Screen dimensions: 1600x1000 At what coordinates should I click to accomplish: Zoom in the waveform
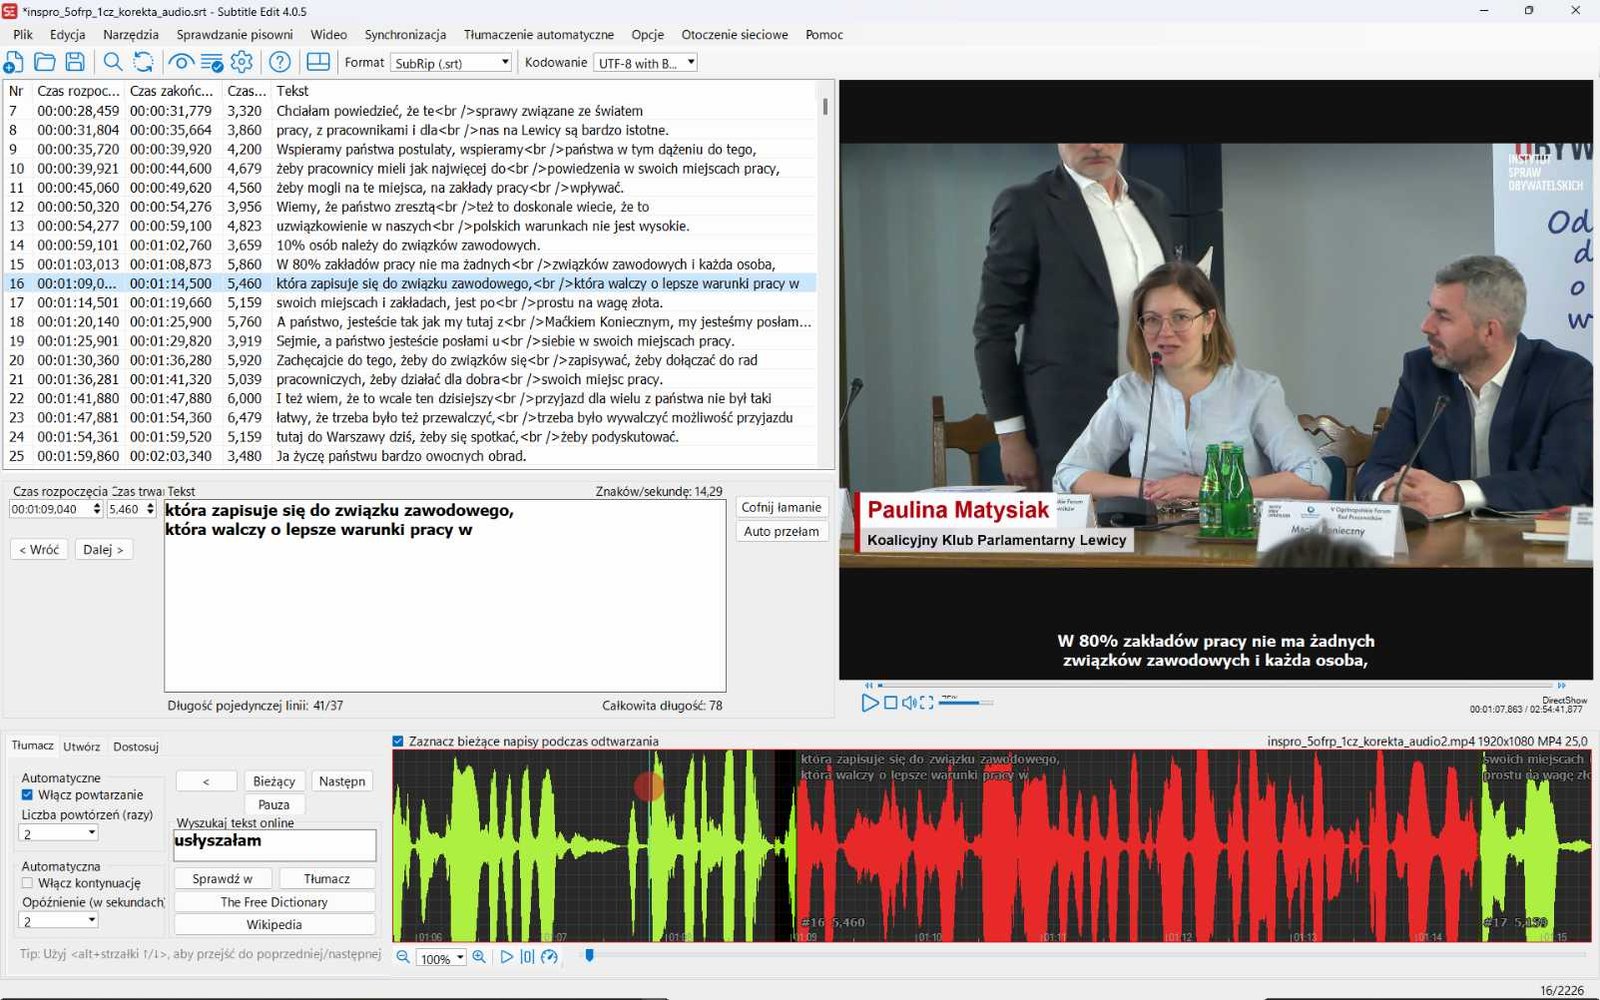click(479, 957)
